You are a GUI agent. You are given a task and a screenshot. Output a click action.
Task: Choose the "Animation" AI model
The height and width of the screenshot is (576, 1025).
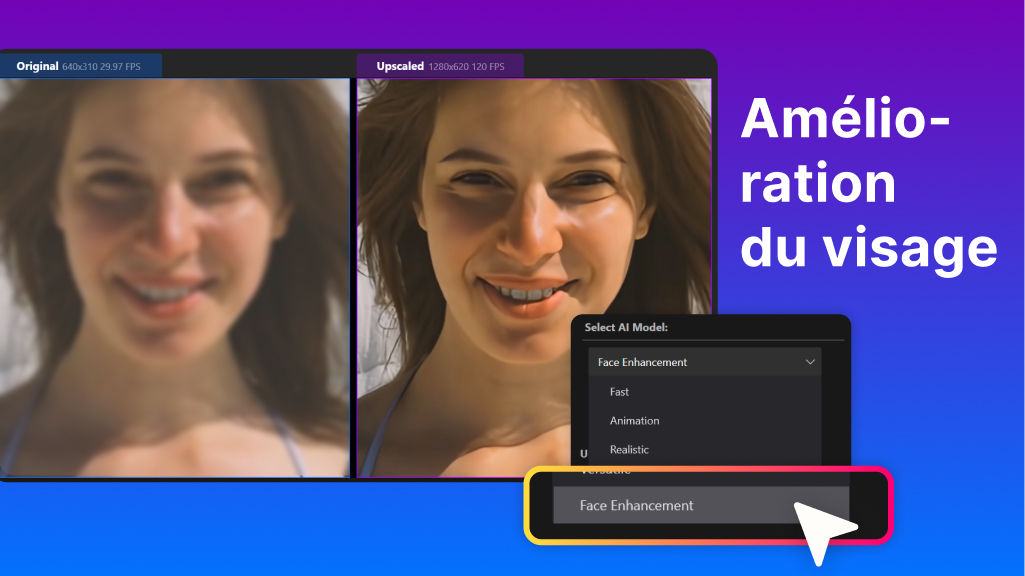pyautogui.click(x=634, y=421)
